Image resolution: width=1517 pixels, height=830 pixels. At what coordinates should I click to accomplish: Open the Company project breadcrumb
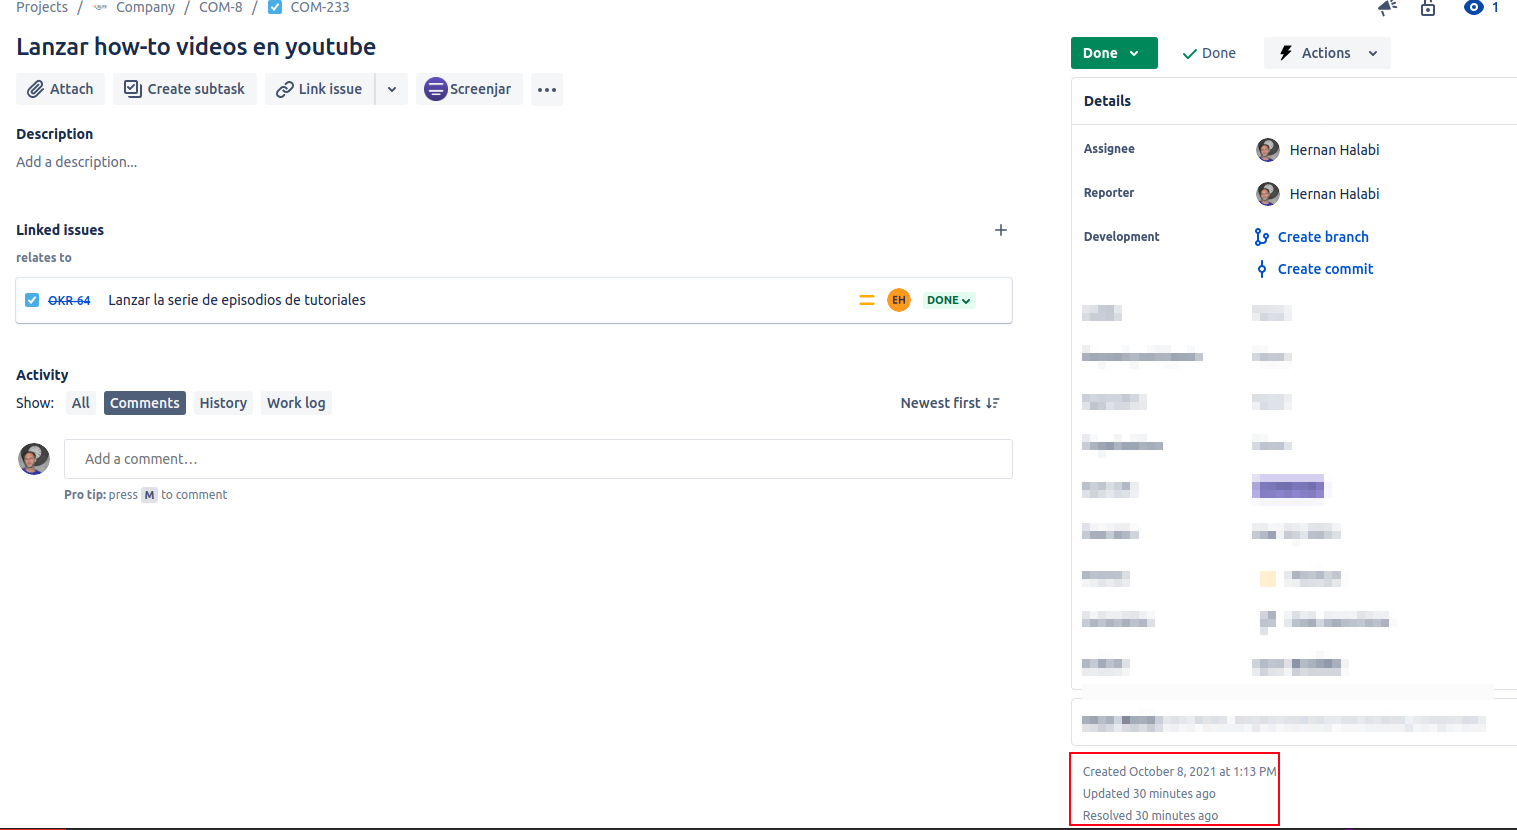coord(145,7)
